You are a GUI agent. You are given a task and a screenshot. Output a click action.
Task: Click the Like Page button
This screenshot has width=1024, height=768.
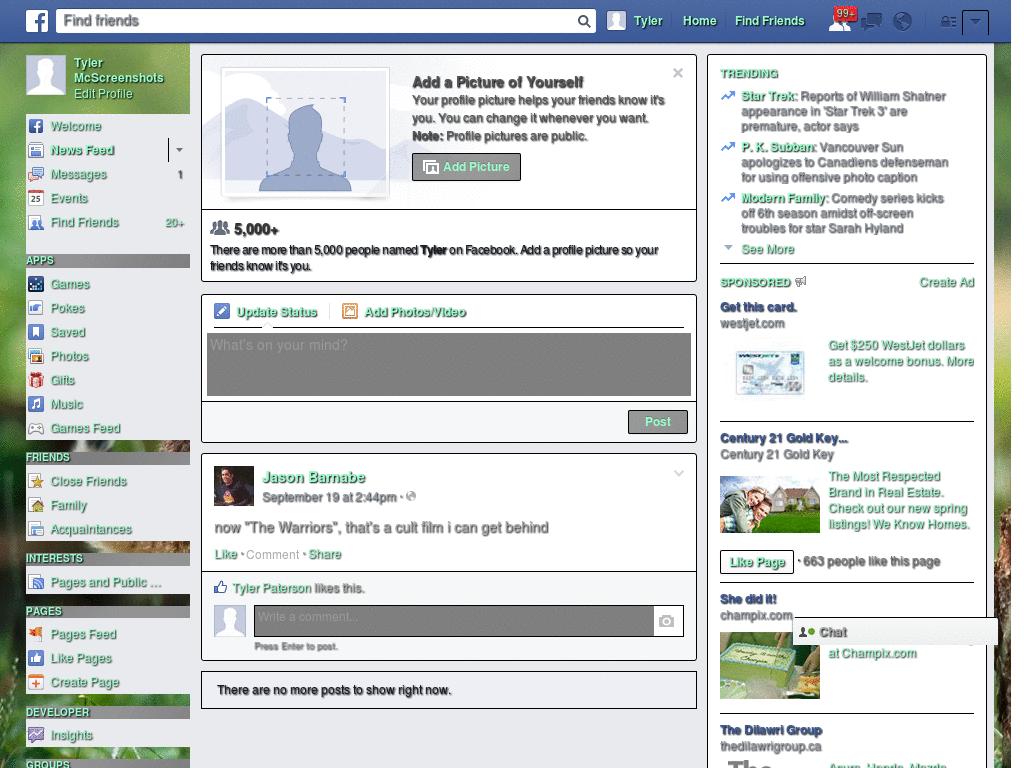757,562
